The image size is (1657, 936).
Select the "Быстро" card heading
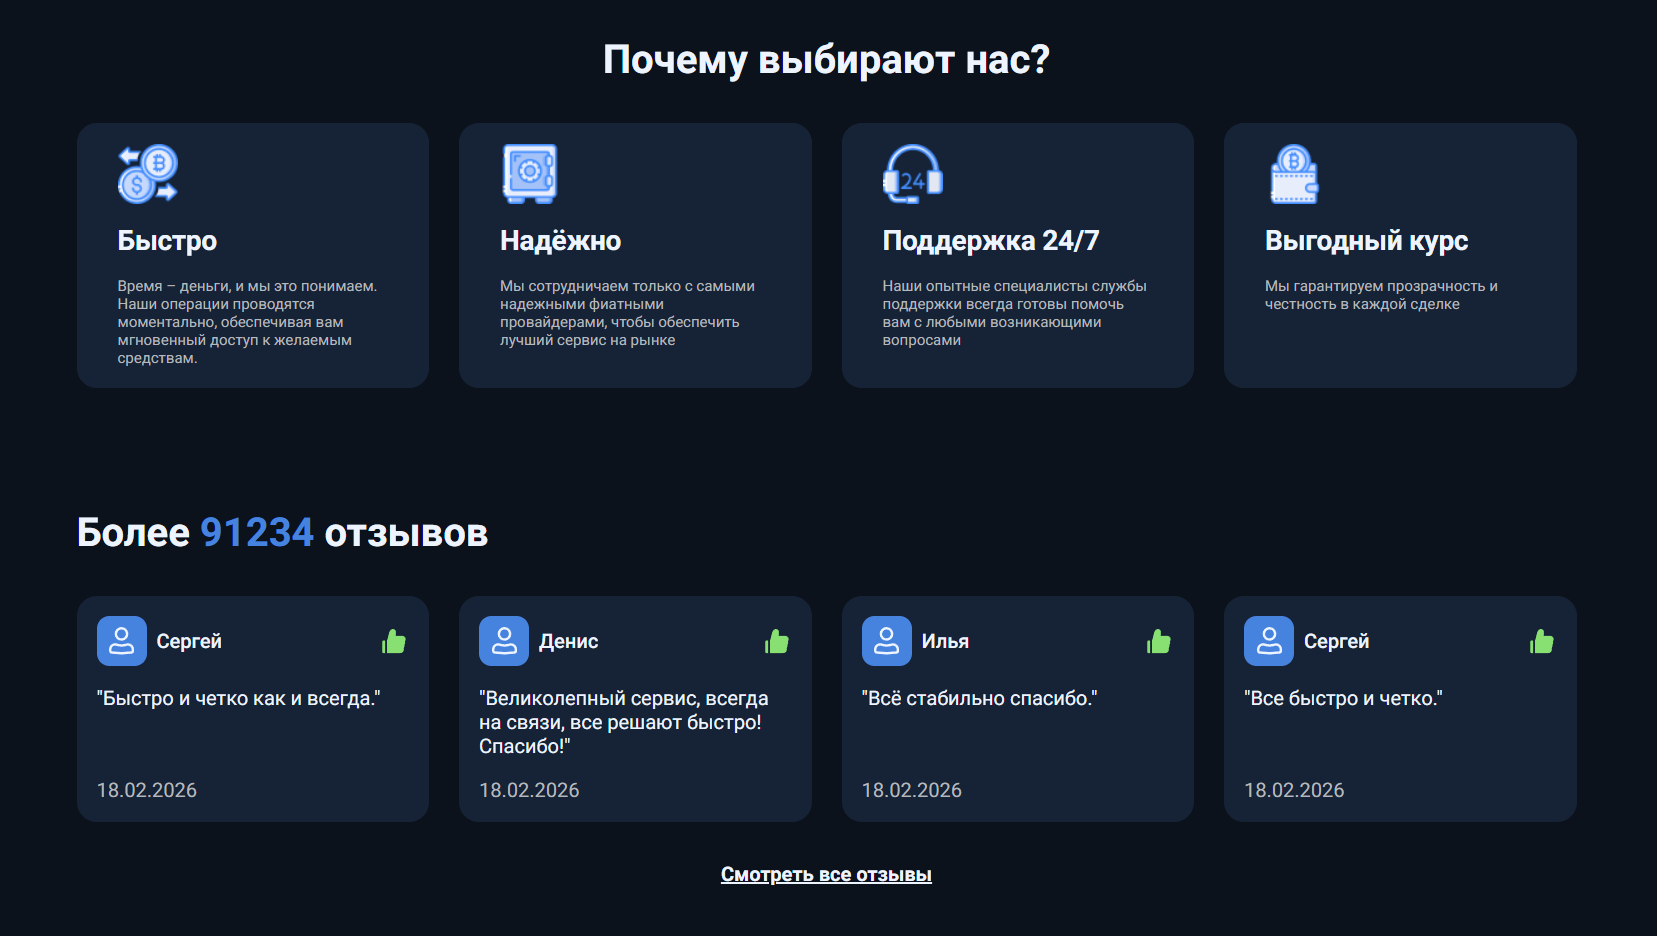pyautogui.click(x=167, y=241)
